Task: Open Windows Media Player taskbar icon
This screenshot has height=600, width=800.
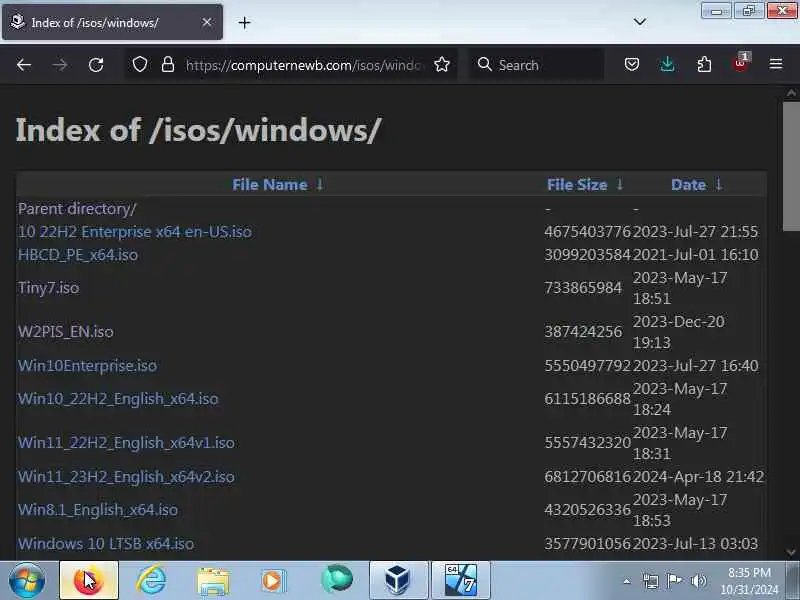Action: [274, 581]
